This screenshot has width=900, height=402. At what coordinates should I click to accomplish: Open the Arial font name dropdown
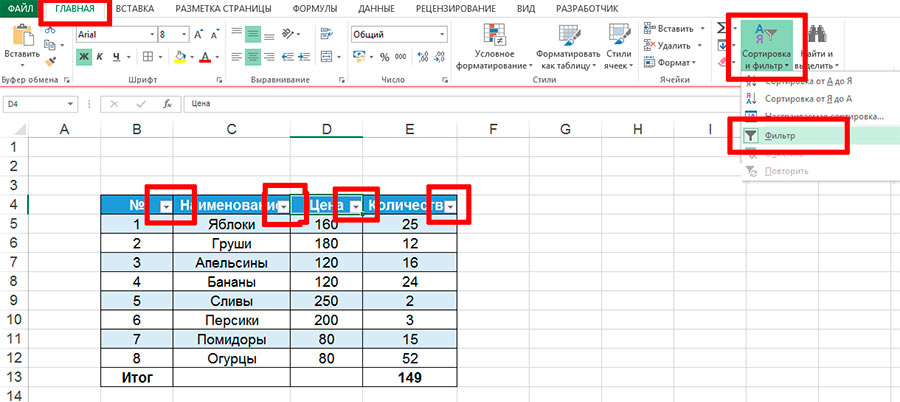(150, 34)
